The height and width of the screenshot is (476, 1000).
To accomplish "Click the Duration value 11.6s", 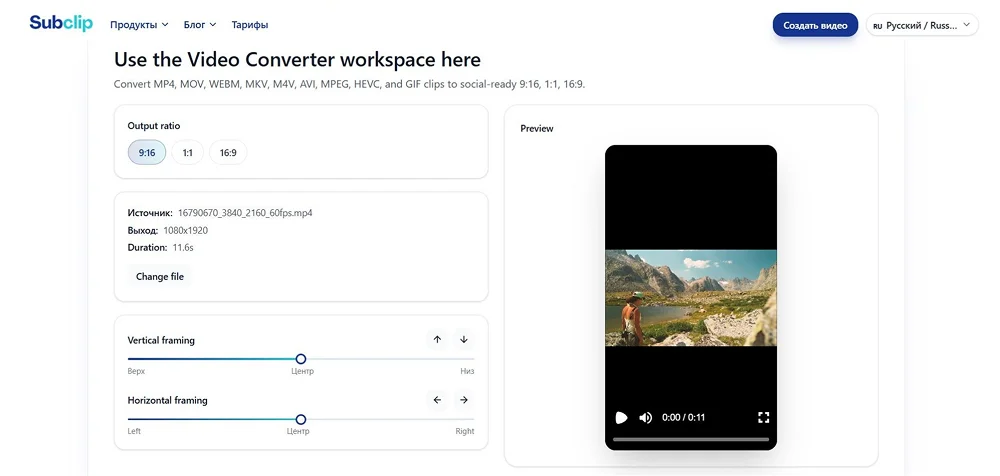I will tap(183, 248).
